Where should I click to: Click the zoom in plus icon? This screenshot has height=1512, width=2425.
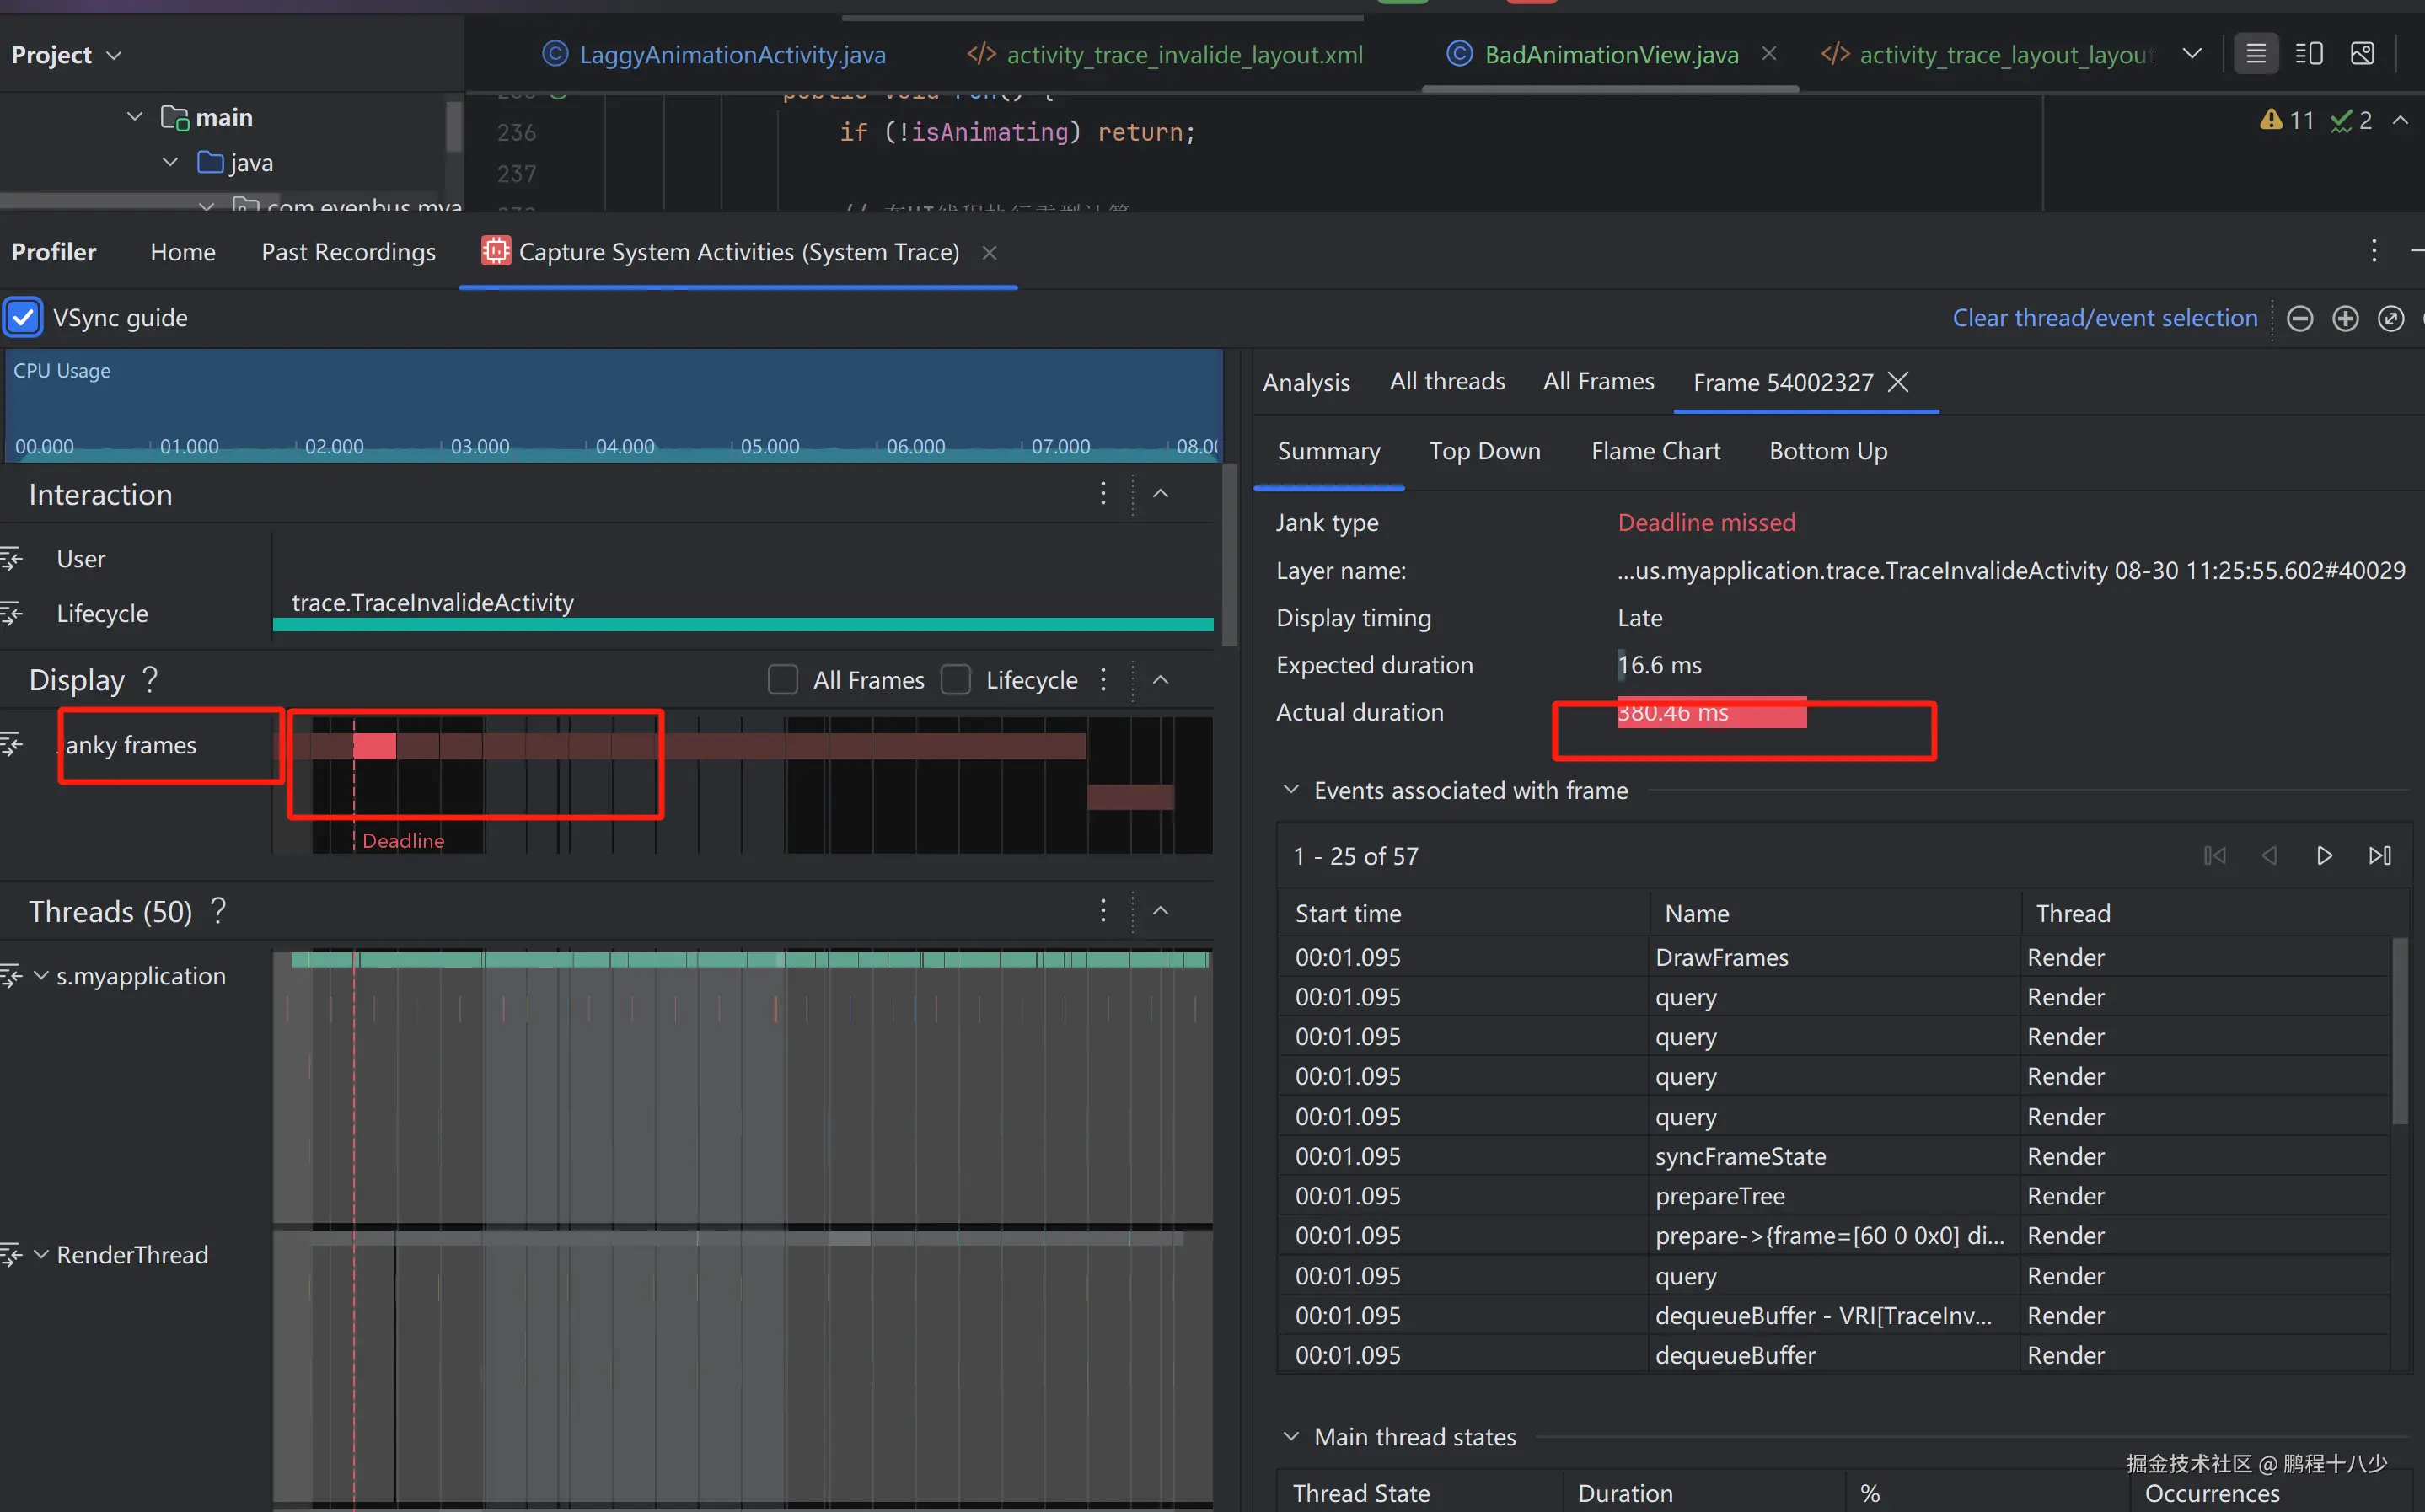(2345, 318)
